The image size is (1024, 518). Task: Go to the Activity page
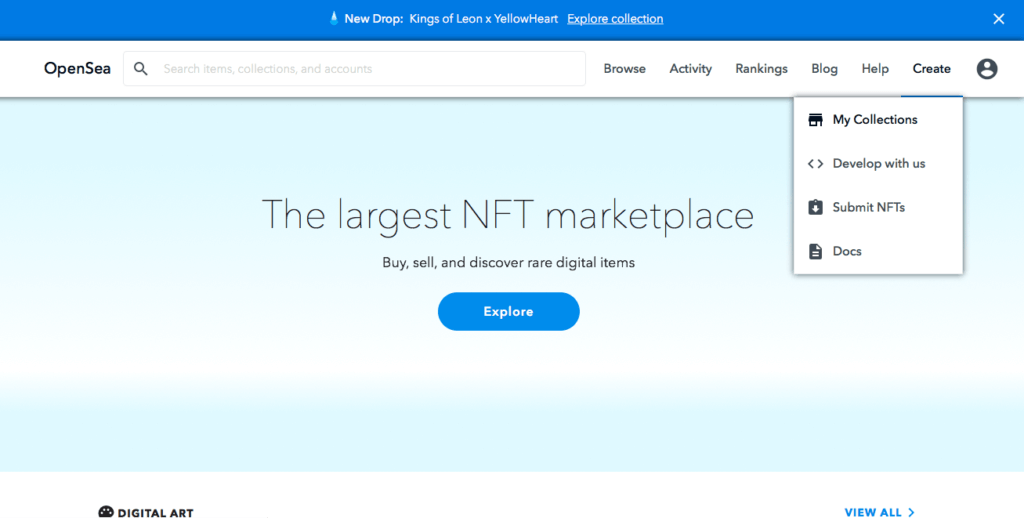tap(690, 69)
